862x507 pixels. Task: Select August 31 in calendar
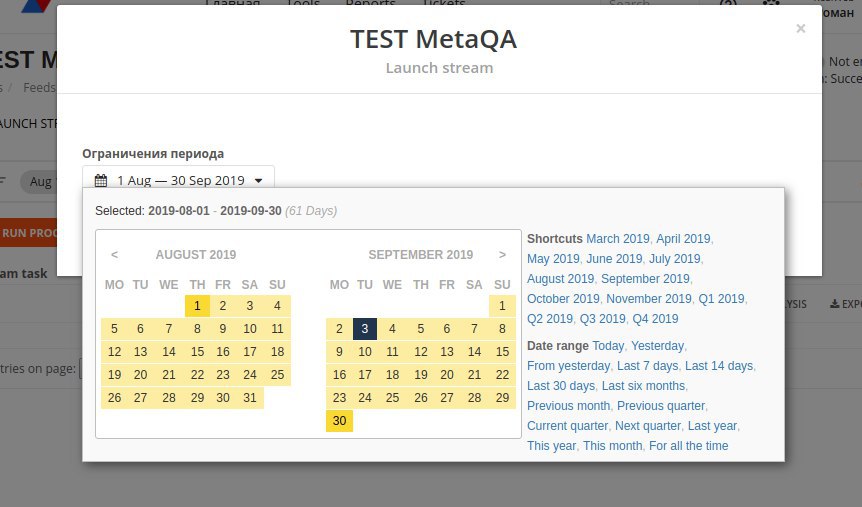pos(250,398)
